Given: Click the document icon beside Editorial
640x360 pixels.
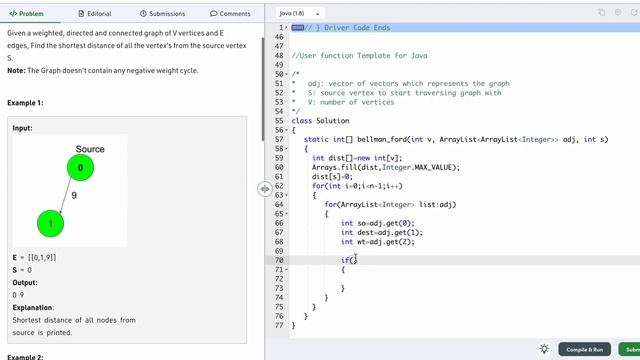Looking at the screenshot, I should tap(81, 13).
